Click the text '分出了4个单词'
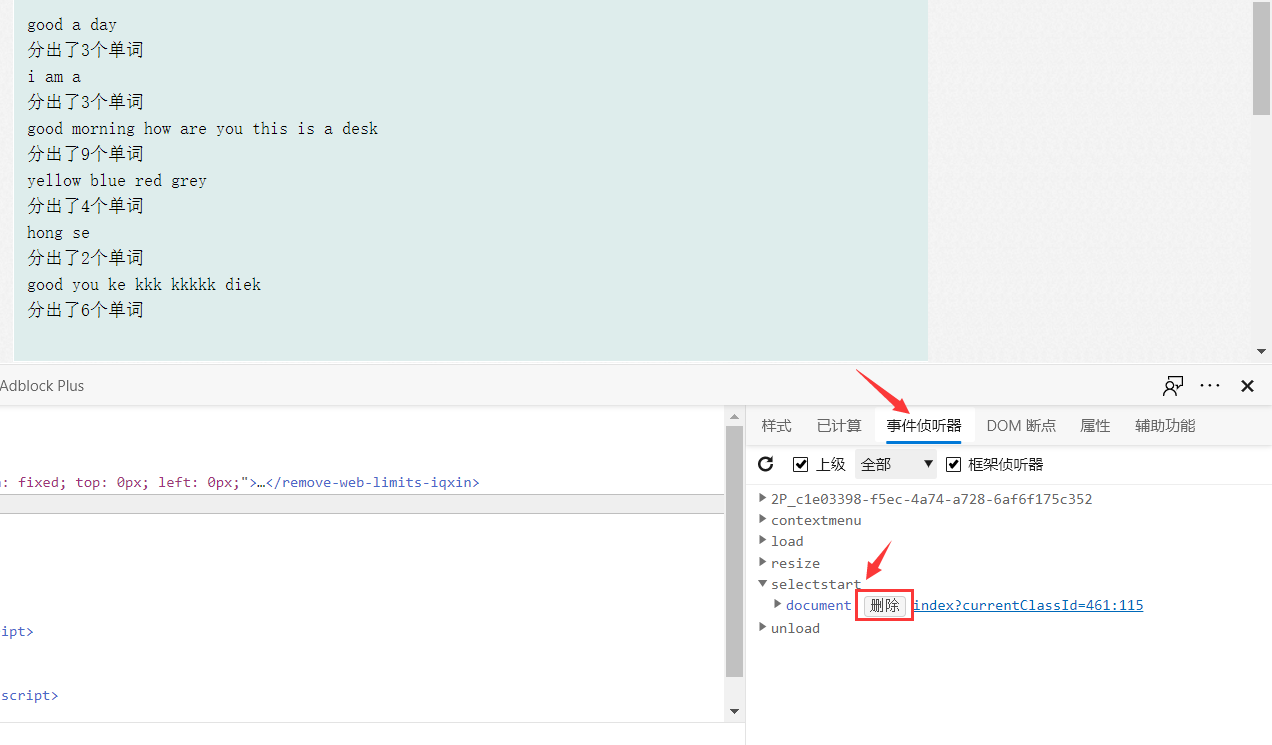The width and height of the screenshot is (1272, 745). pyautogui.click(x=86, y=206)
